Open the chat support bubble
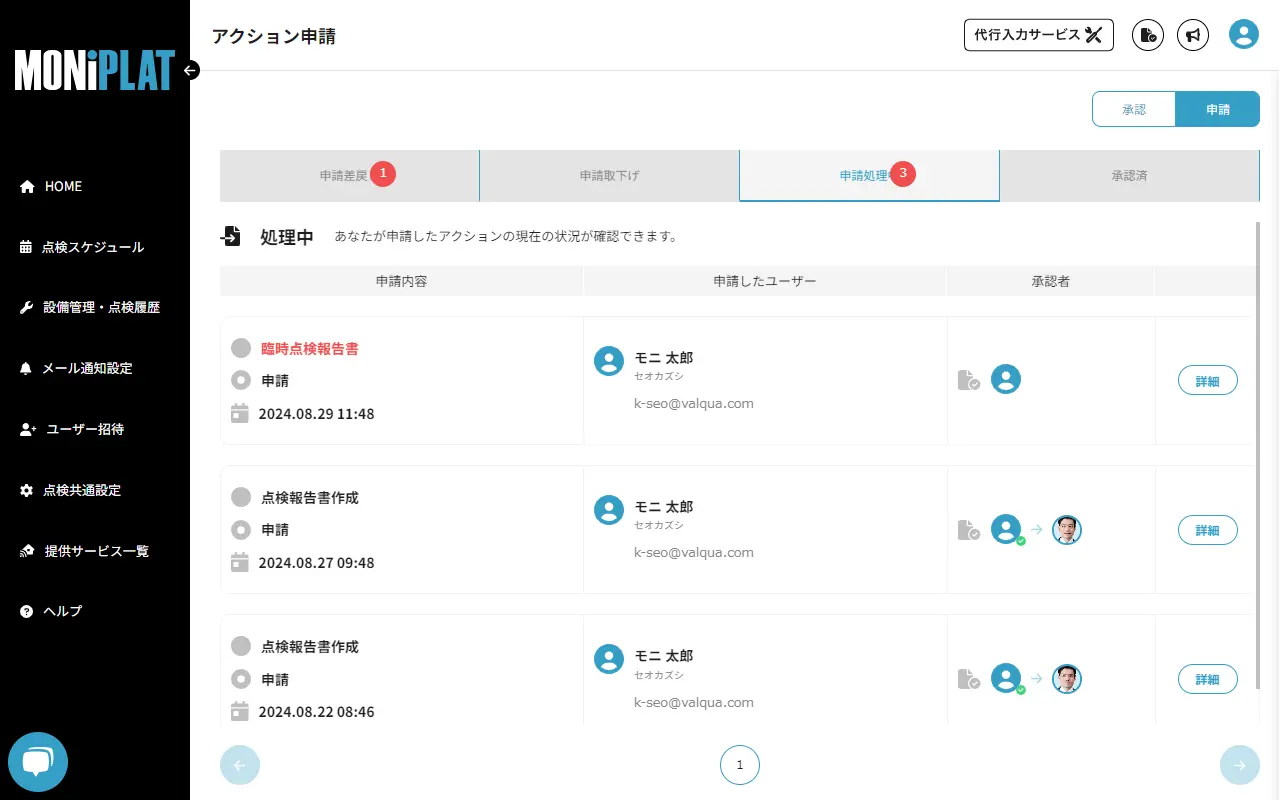 38,762
